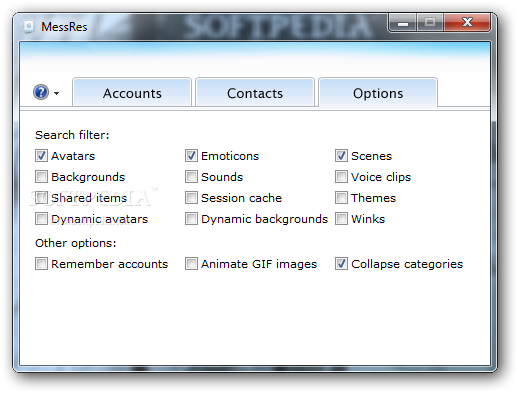Check the Shared items checkbox
This screenshot has height=393, width=518.
pos(41,198)
